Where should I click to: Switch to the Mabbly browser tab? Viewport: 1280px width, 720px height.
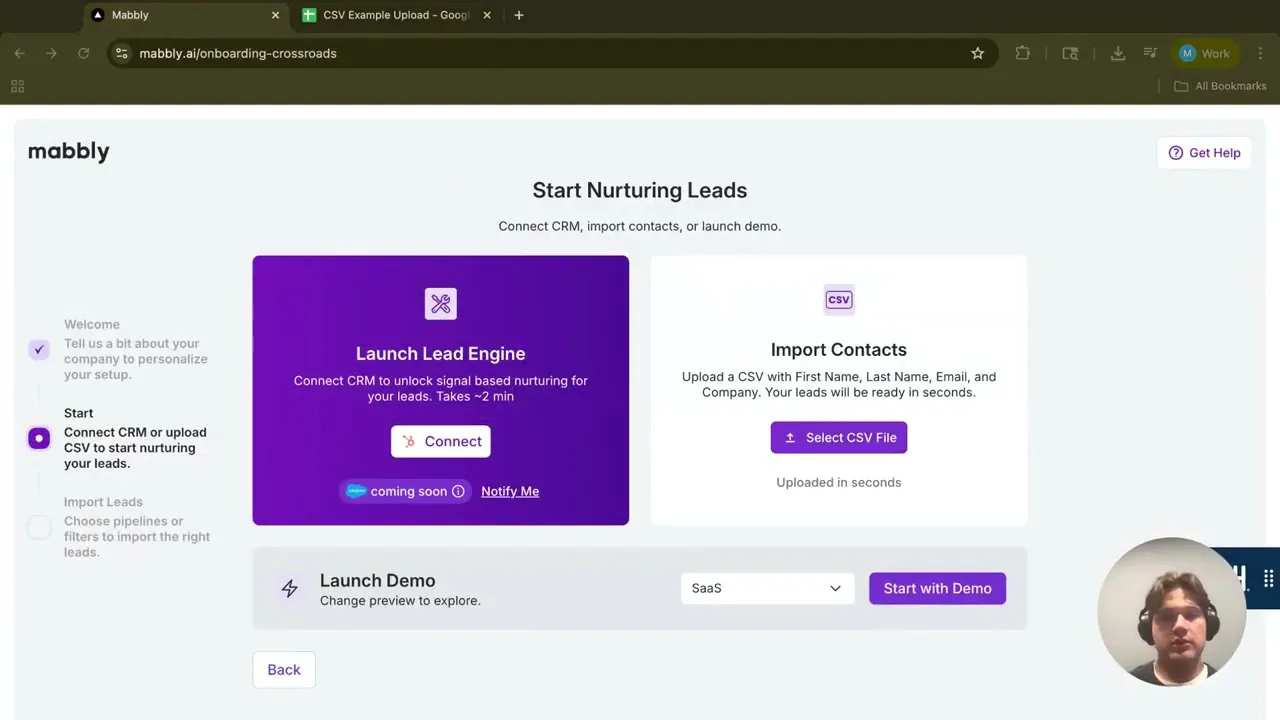[x=185, y=15]
